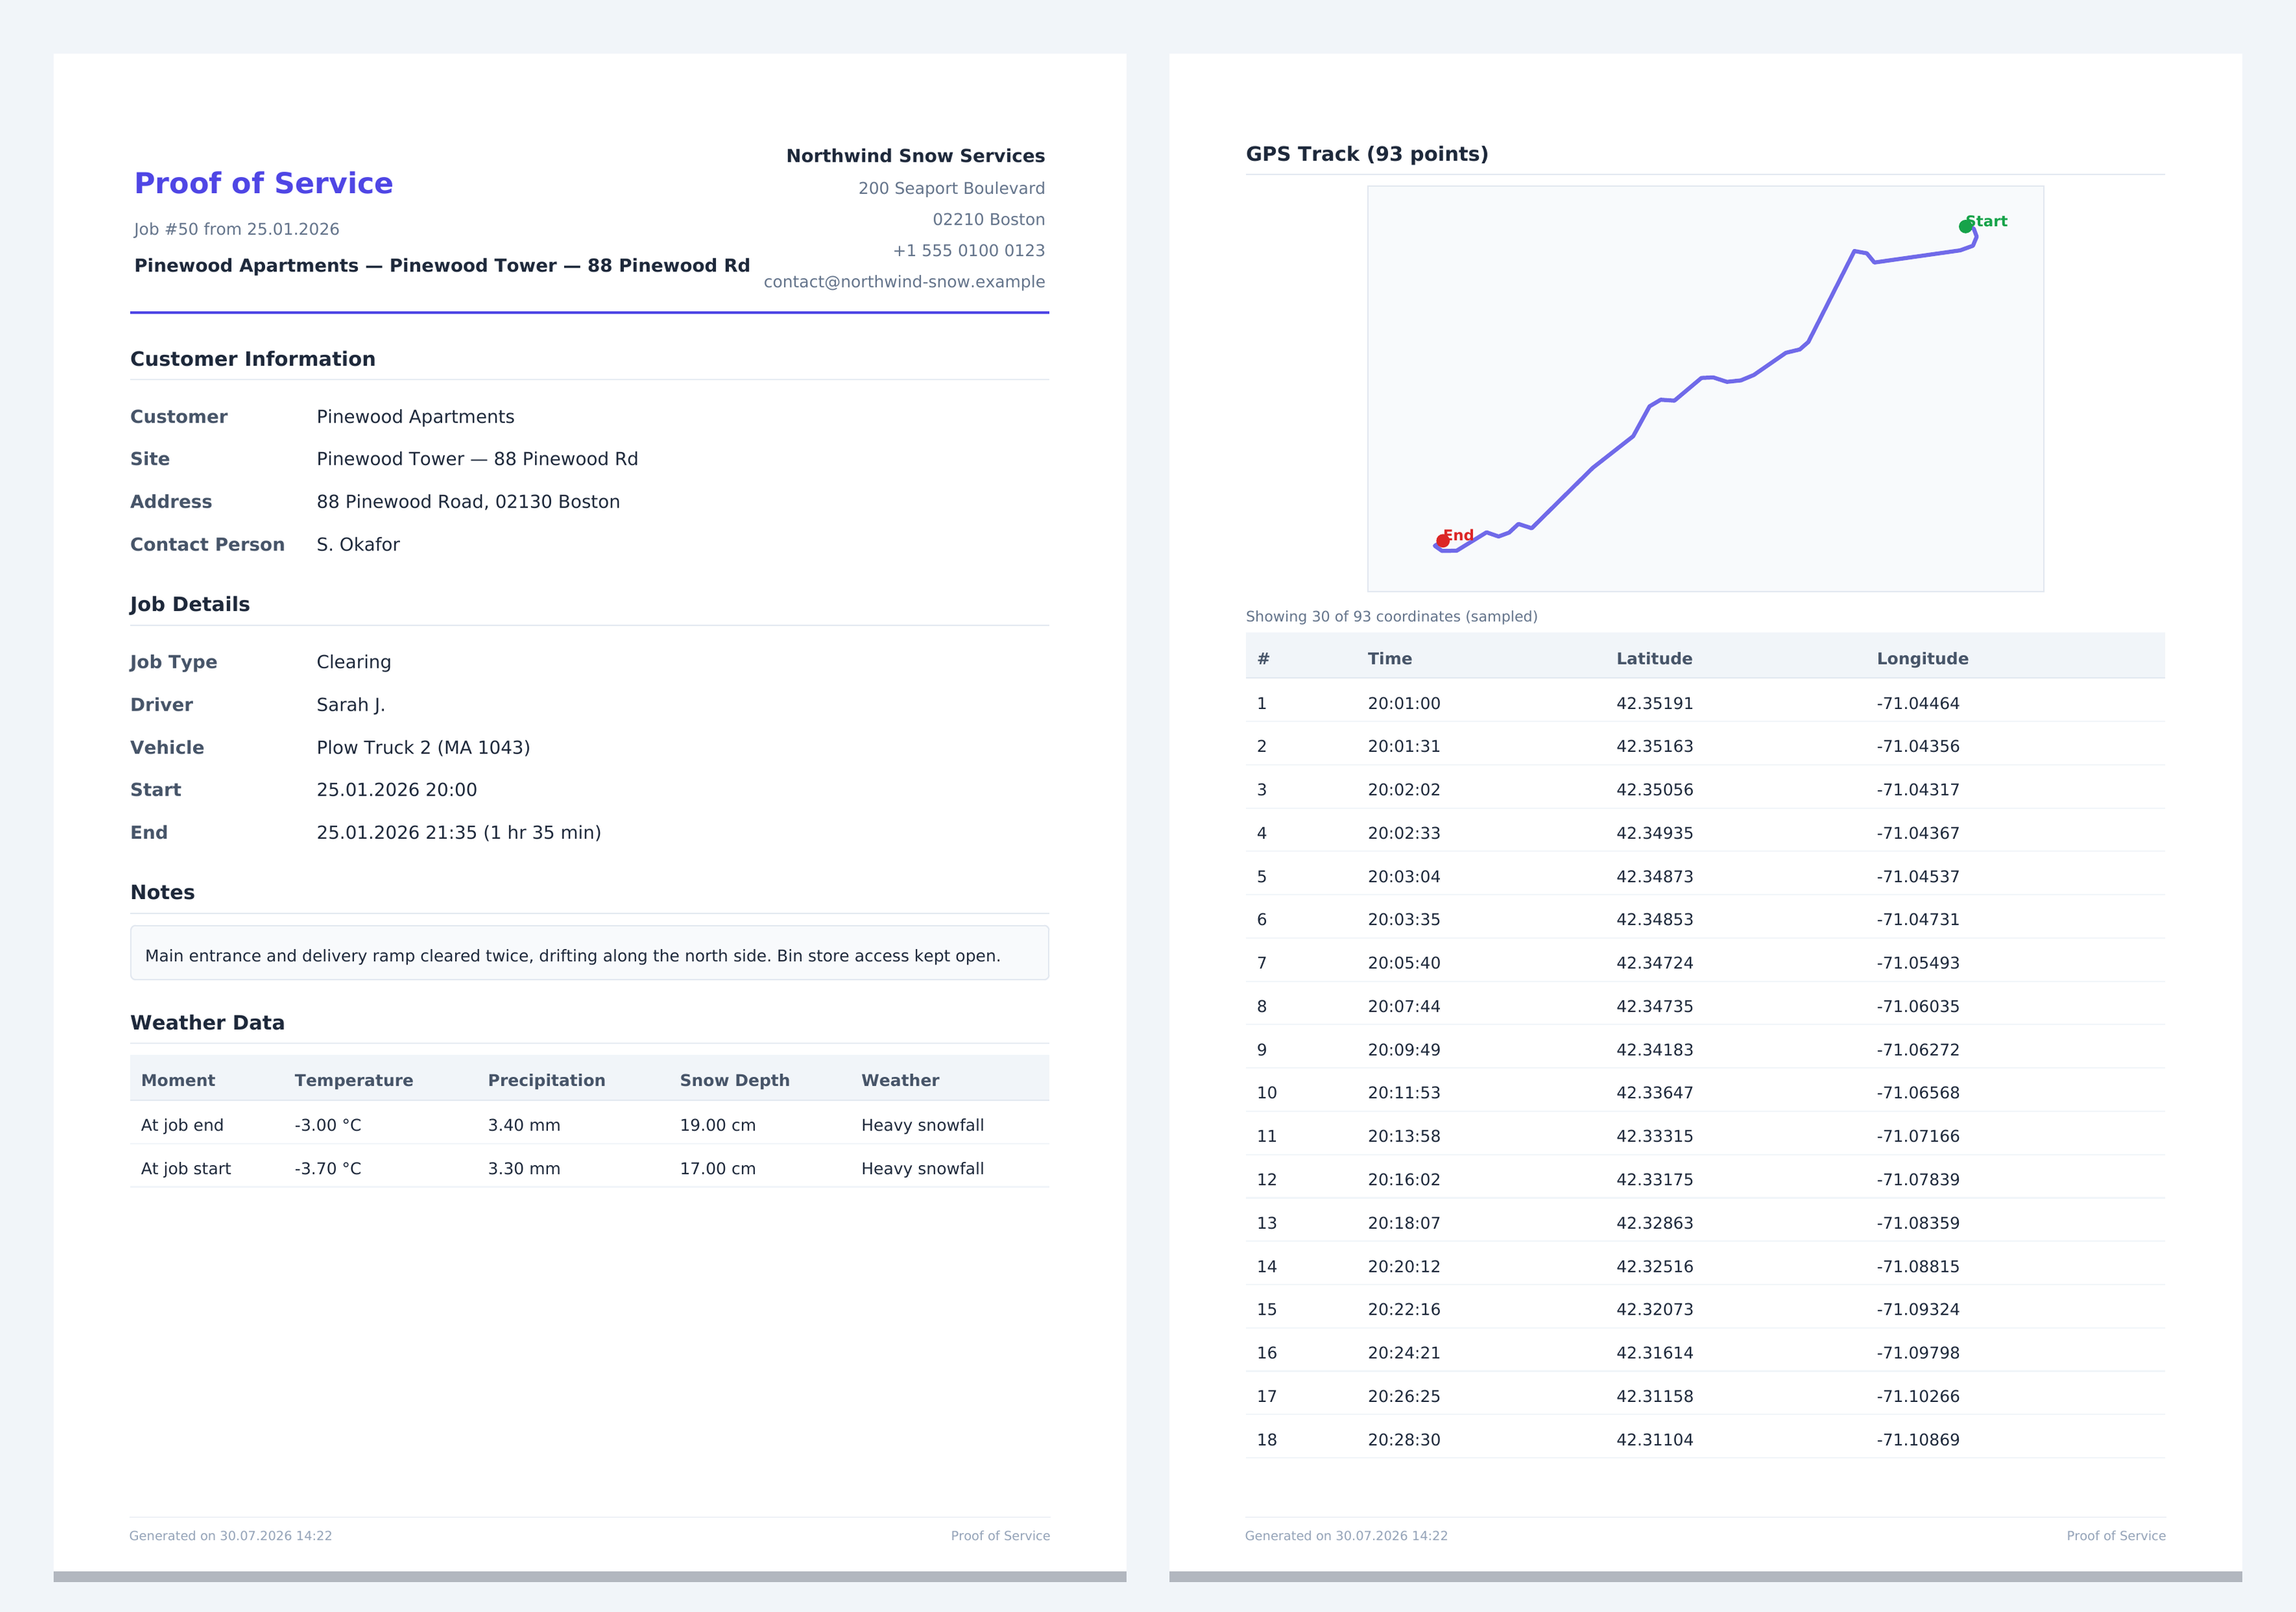Select the 'At job end' row label
The height and width of the screenshot is (1612, 2296).
click(182, 1125)
